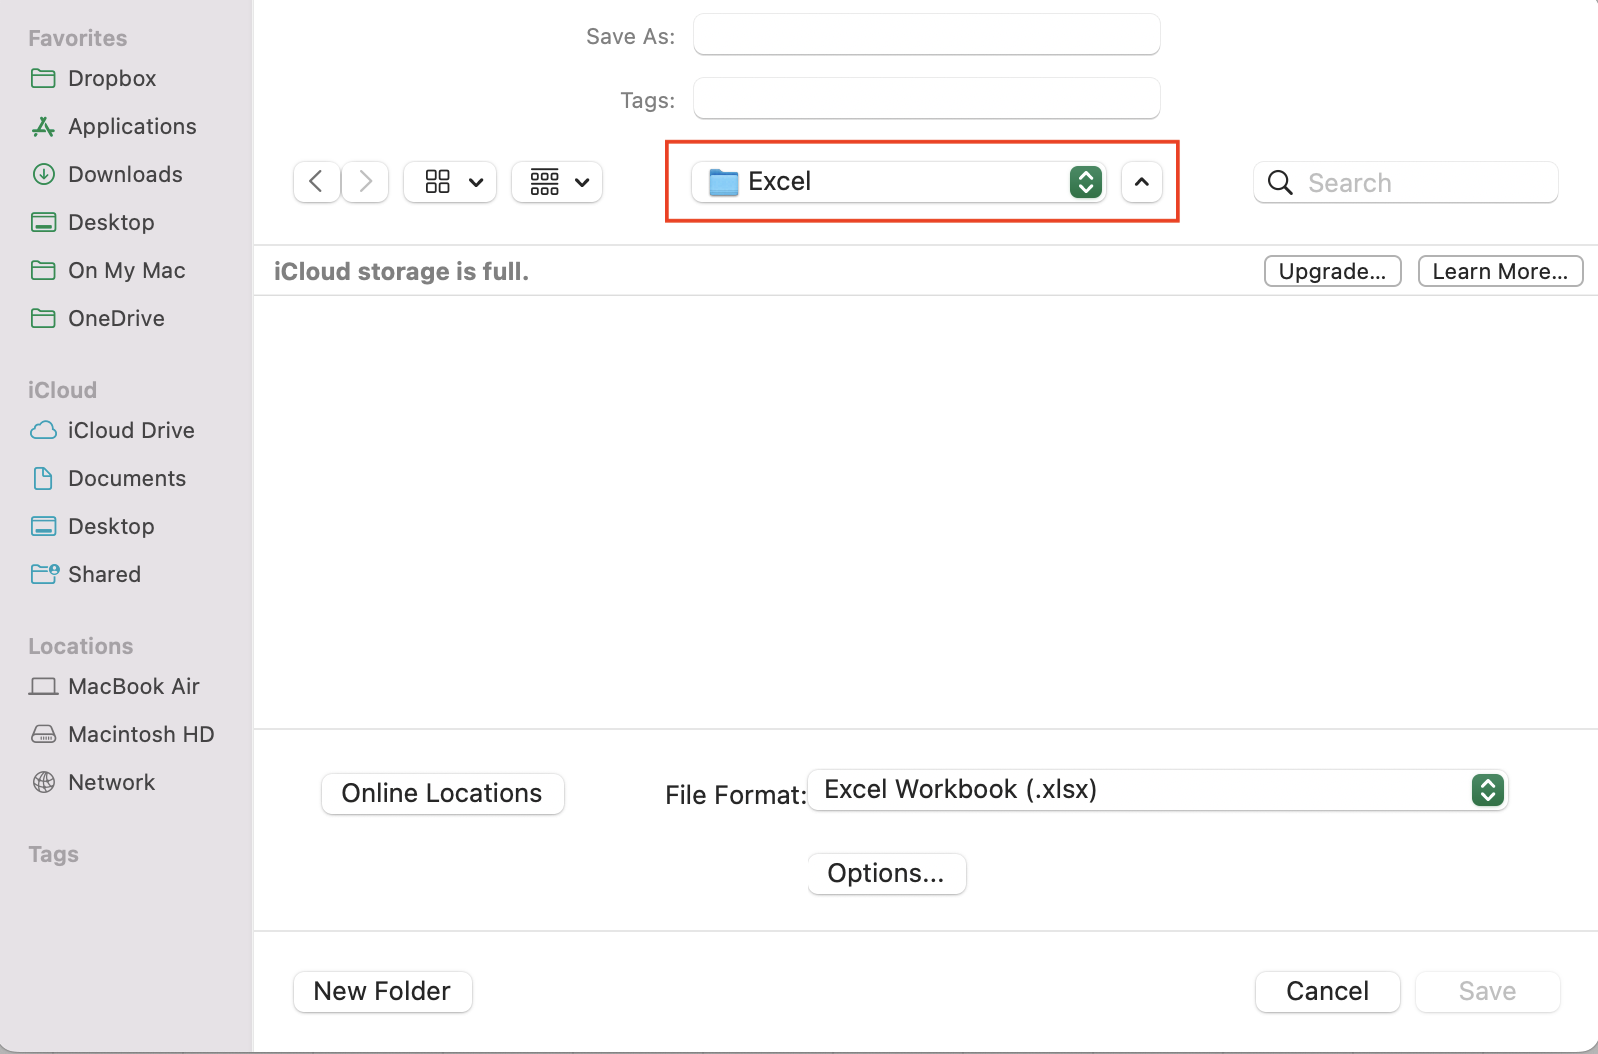Collapse the dialog with the up chevron button

1142,182
